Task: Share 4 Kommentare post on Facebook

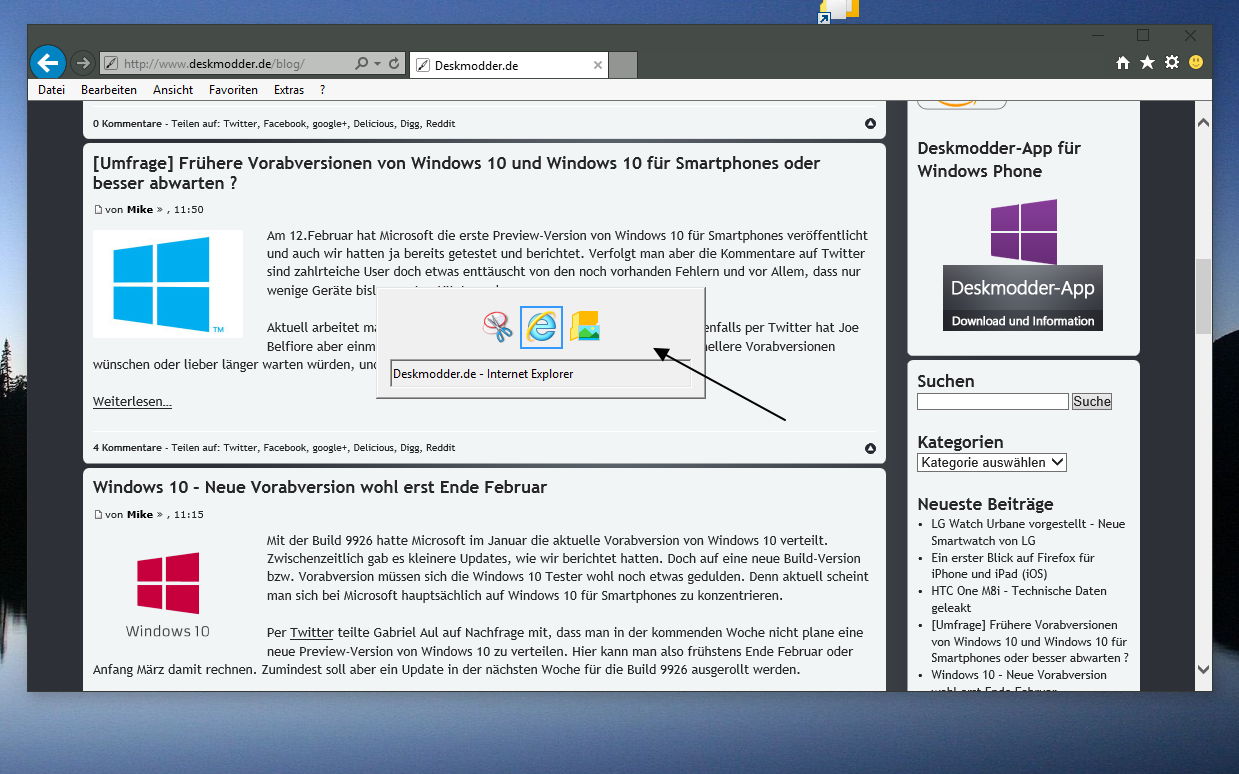Action: 284,448
